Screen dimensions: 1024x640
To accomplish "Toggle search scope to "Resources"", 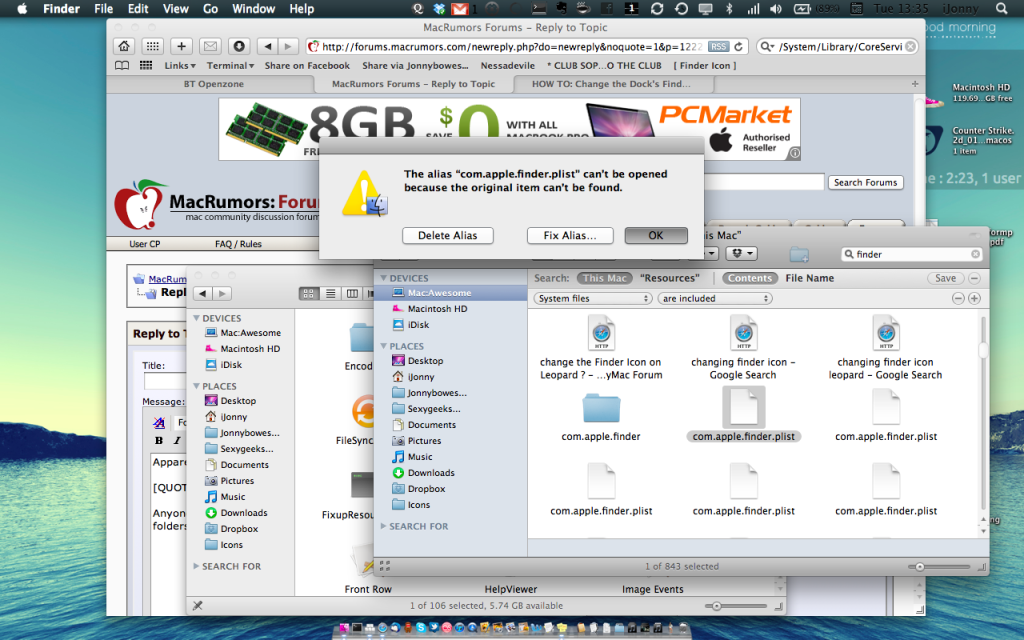I will click(669, 278).
